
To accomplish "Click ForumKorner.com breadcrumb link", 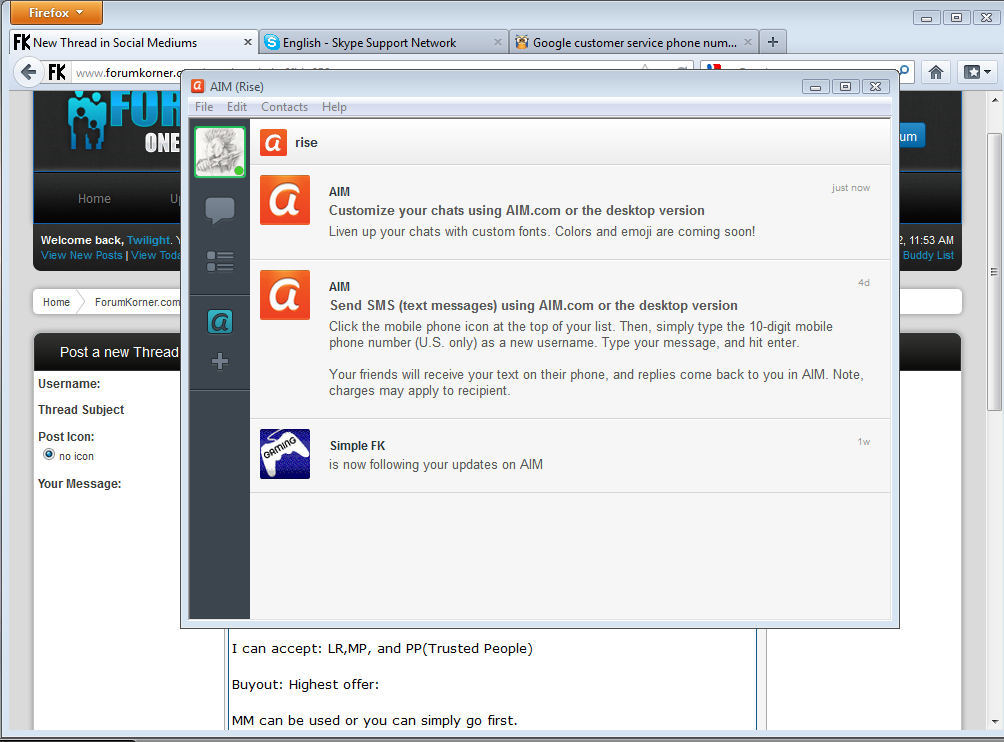I will (x=137, y=302).
